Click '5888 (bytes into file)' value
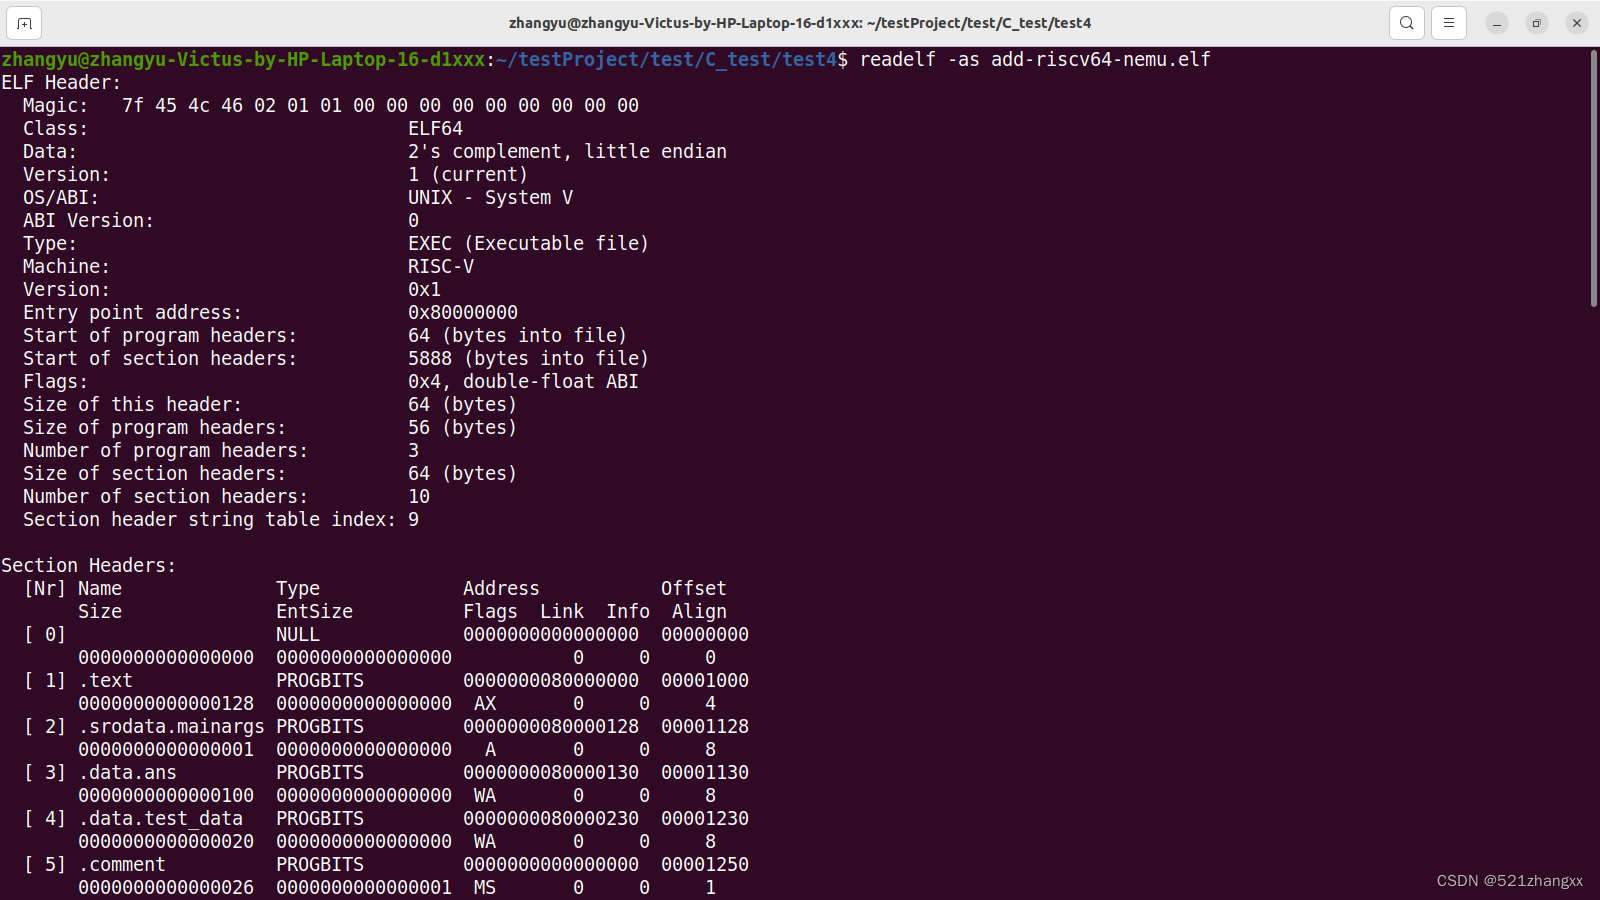The image size is (1600, 900). [x=528, y=358]
